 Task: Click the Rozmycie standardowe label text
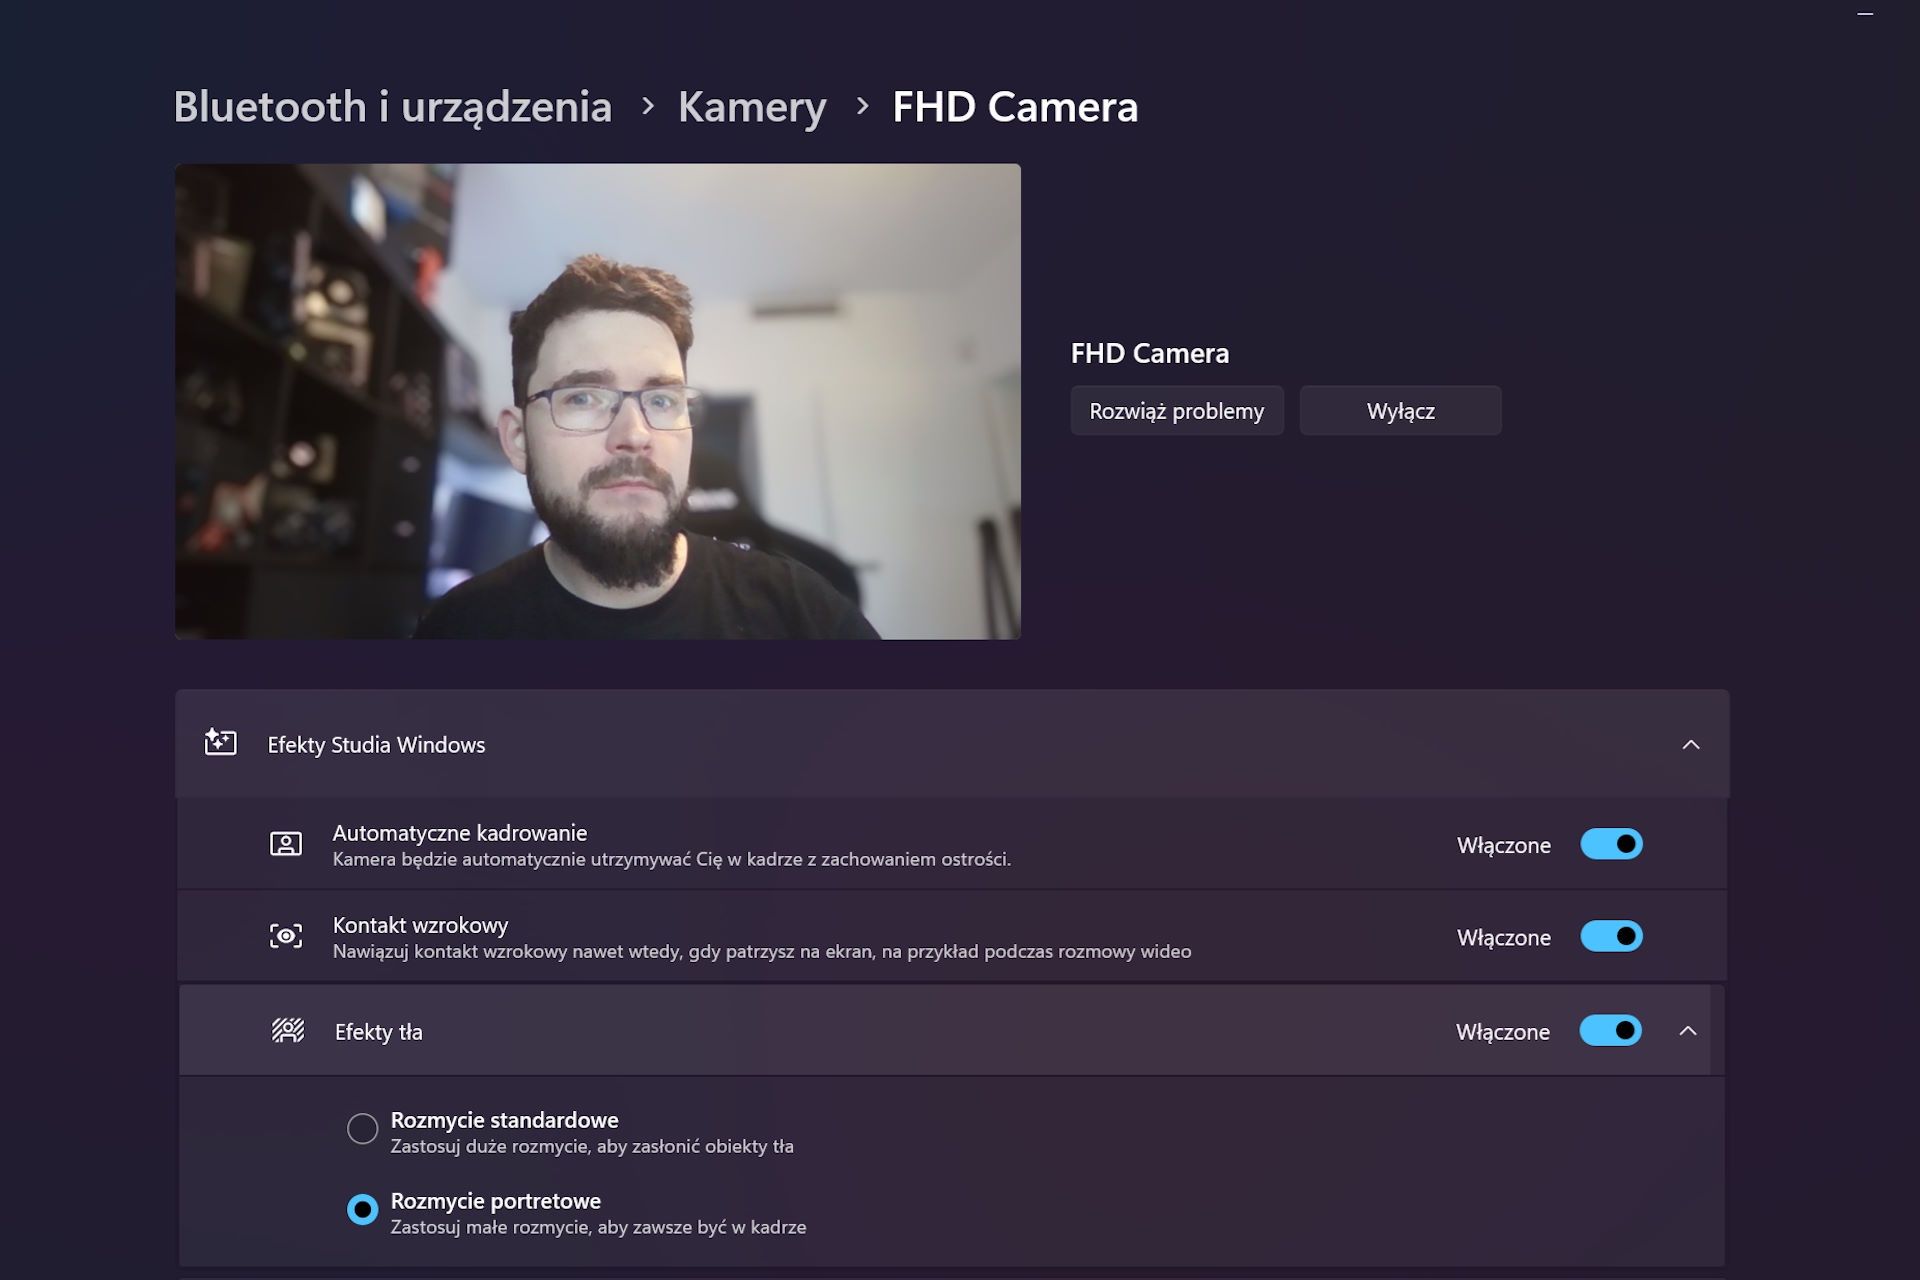tap(505, 1120)
